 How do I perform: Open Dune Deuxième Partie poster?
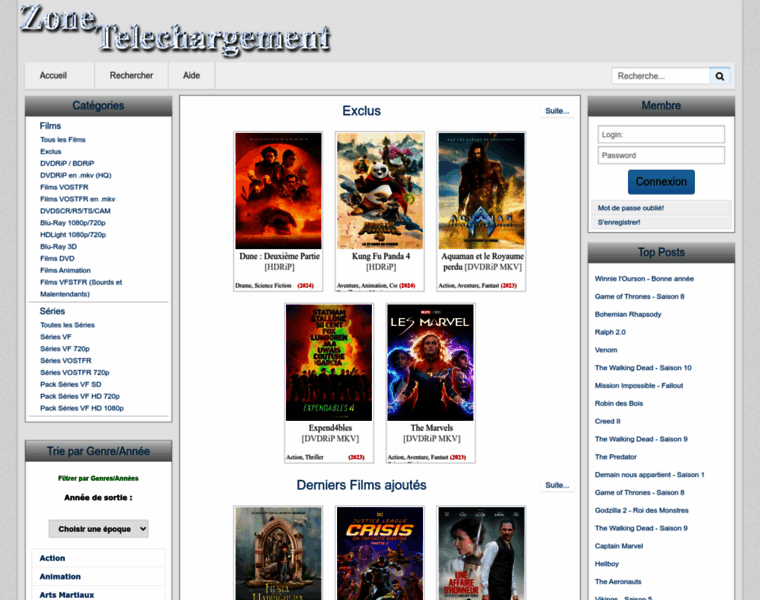coord(278,191)
